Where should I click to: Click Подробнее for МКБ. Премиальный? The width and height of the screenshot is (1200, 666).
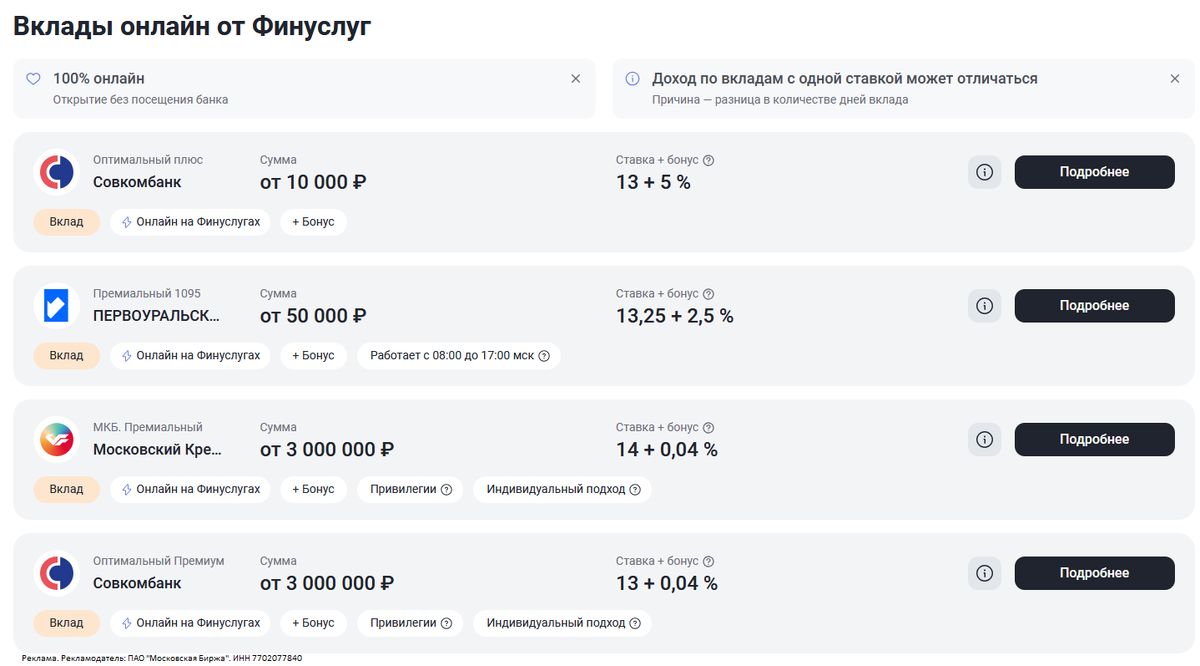click(x=1094, y=439)
